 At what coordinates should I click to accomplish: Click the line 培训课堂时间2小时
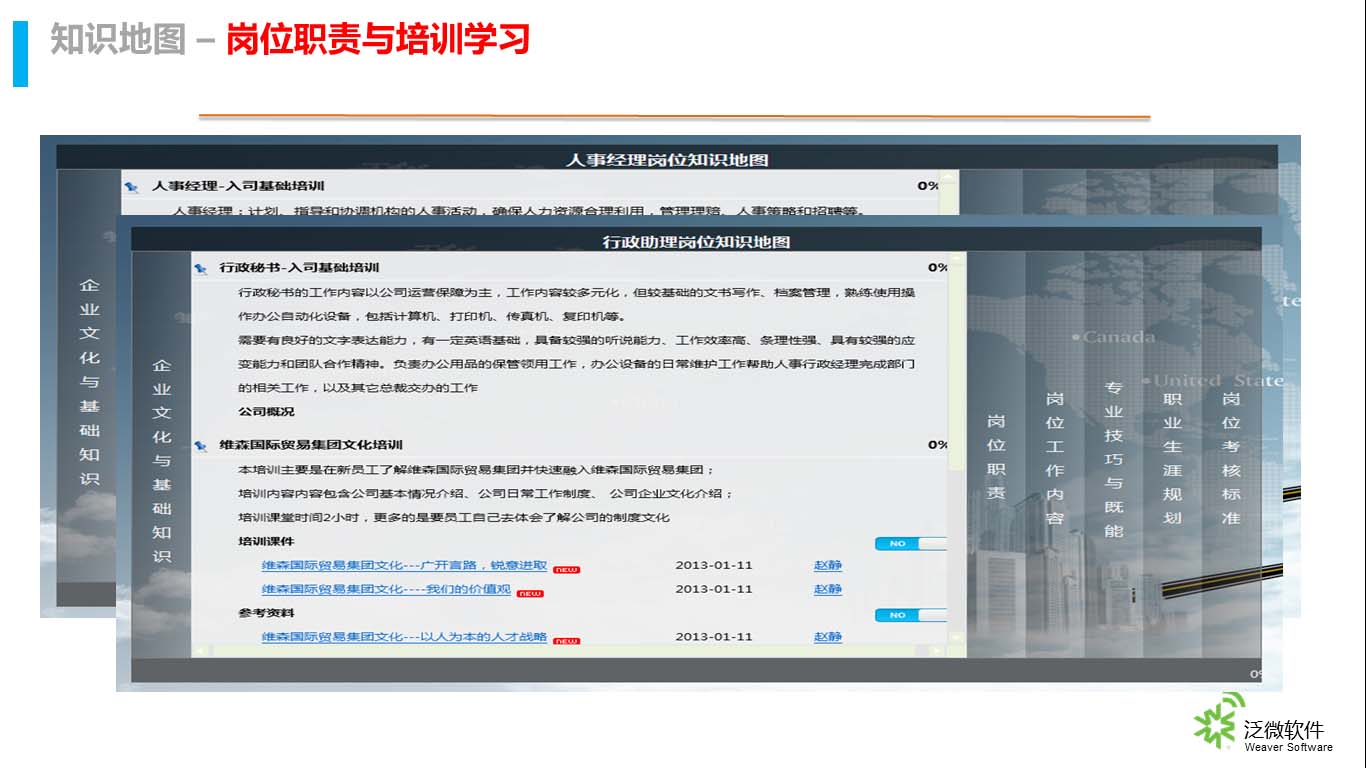click(454, 518)
